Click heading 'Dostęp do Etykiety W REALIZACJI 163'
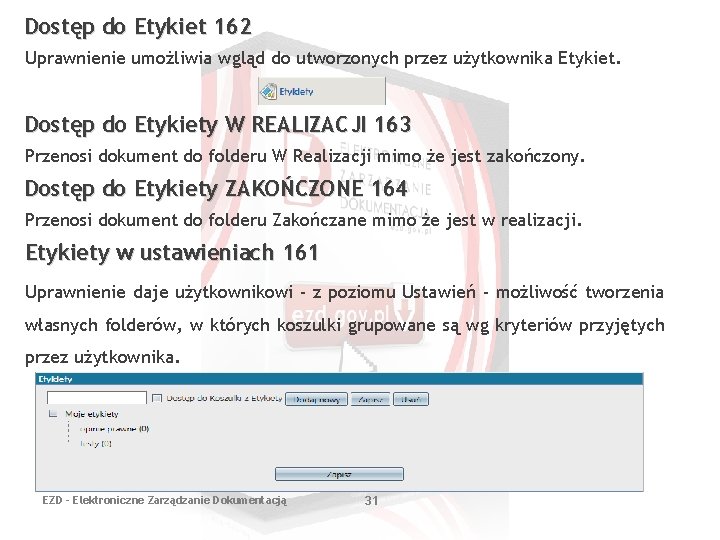The image size is (720, 540). click(x=218, y=125)
